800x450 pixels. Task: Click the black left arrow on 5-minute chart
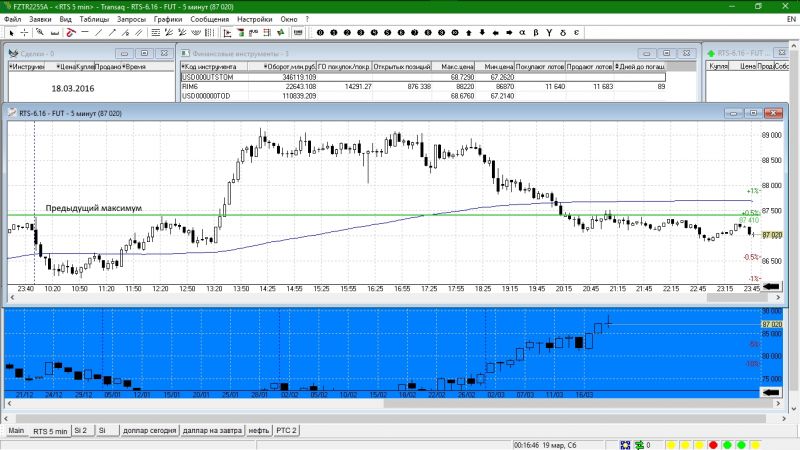[x=771, y=286]
